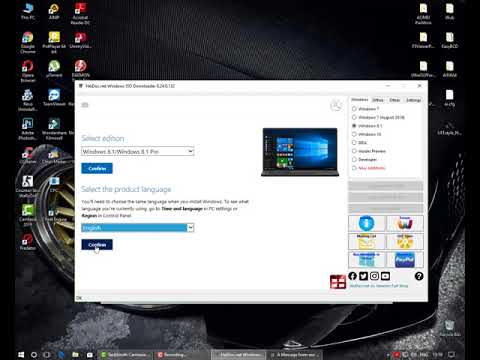Select the This PC desktop icon
The height and width of the screenshot is (360, 480).
(x=28, y=12)
